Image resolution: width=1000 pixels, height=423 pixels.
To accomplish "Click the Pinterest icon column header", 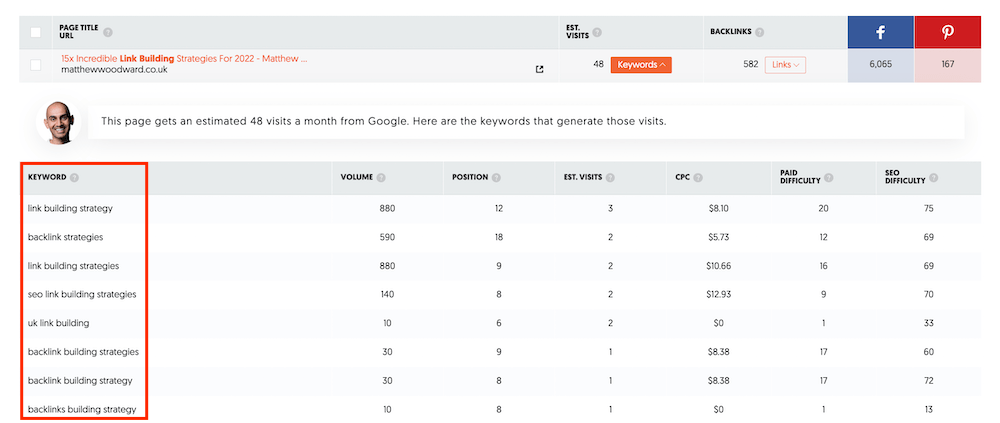I will click(947, 32).
